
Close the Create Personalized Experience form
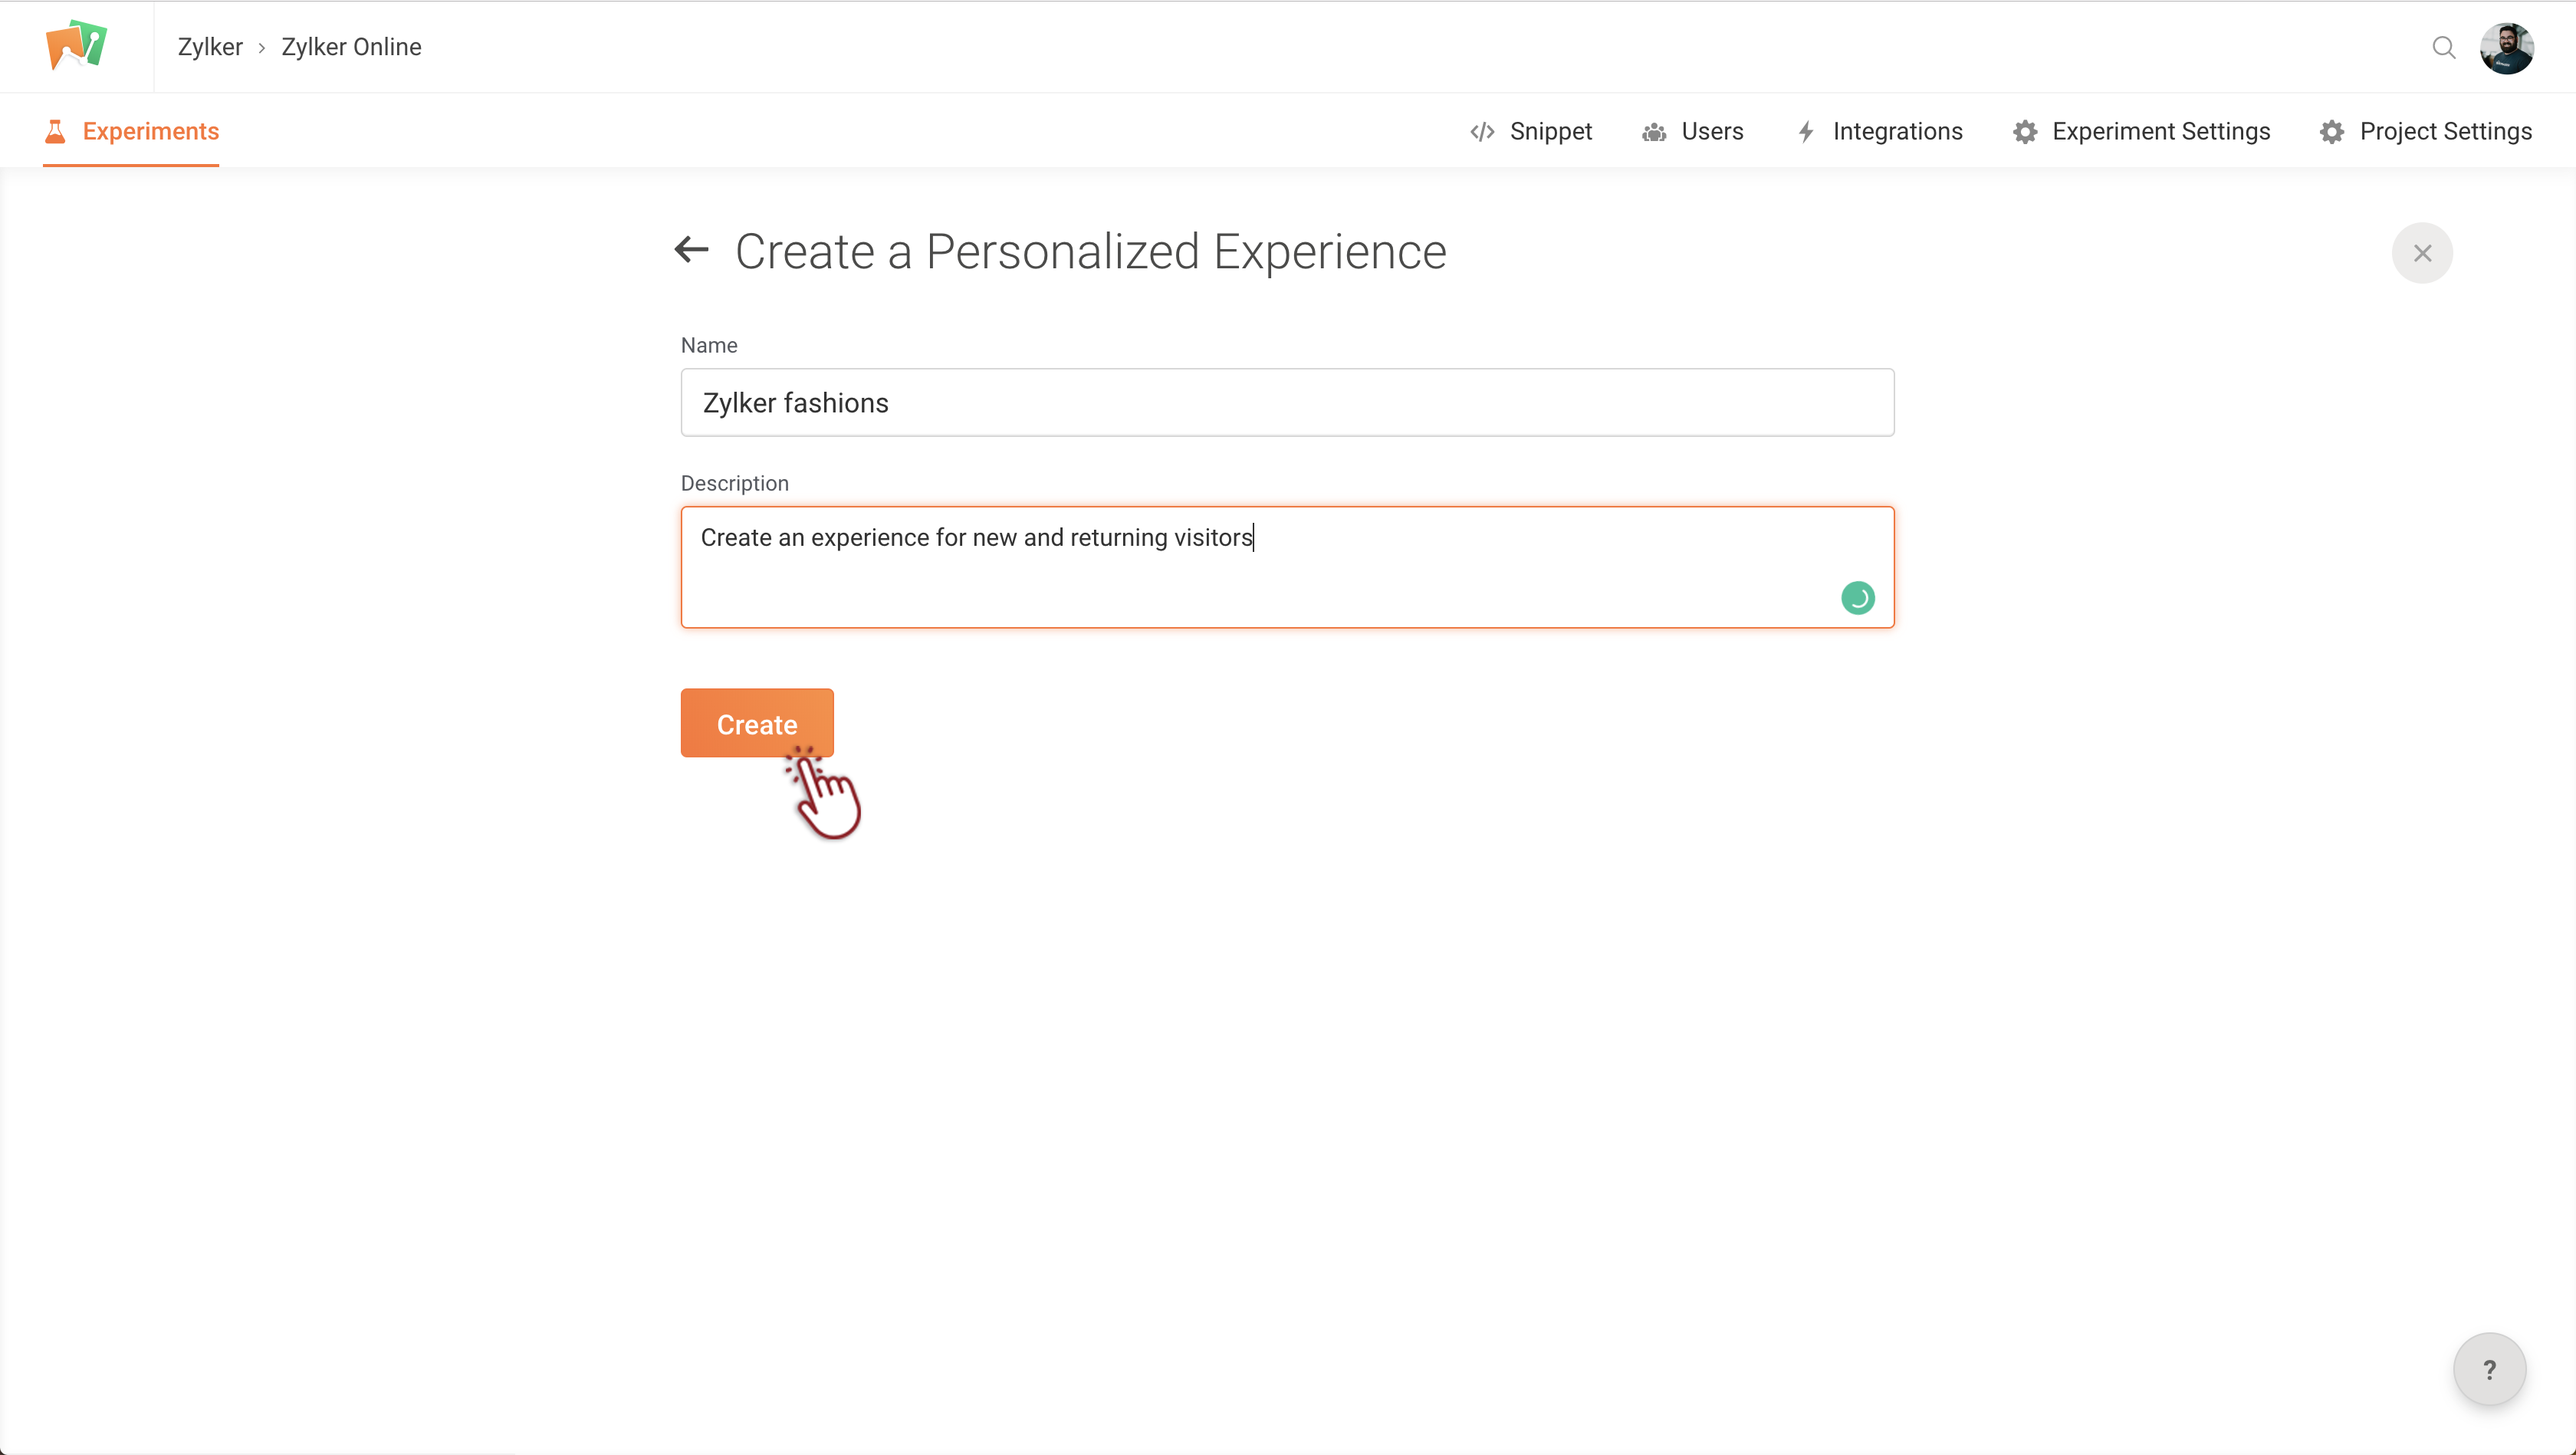click(2421, 253)
